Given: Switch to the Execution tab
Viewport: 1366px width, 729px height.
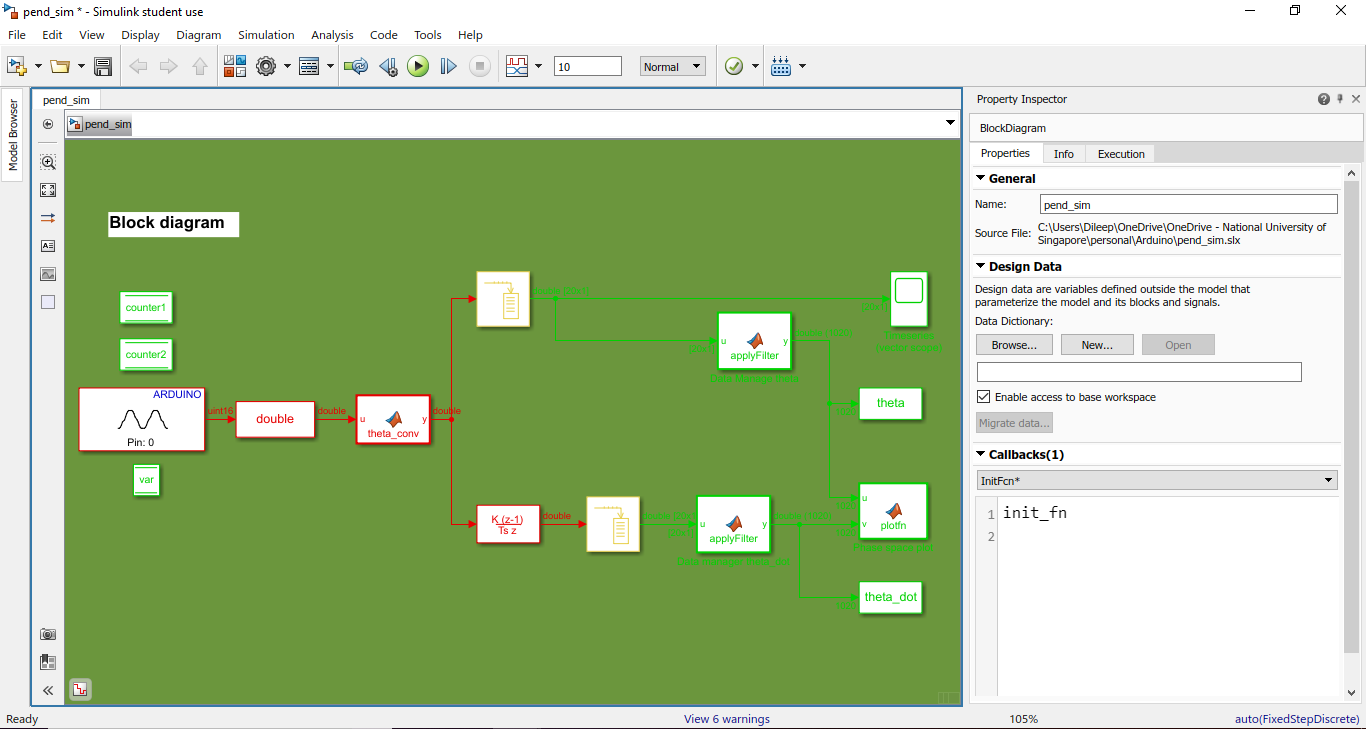Looking at the screenshot, I should click(1121, 154).
